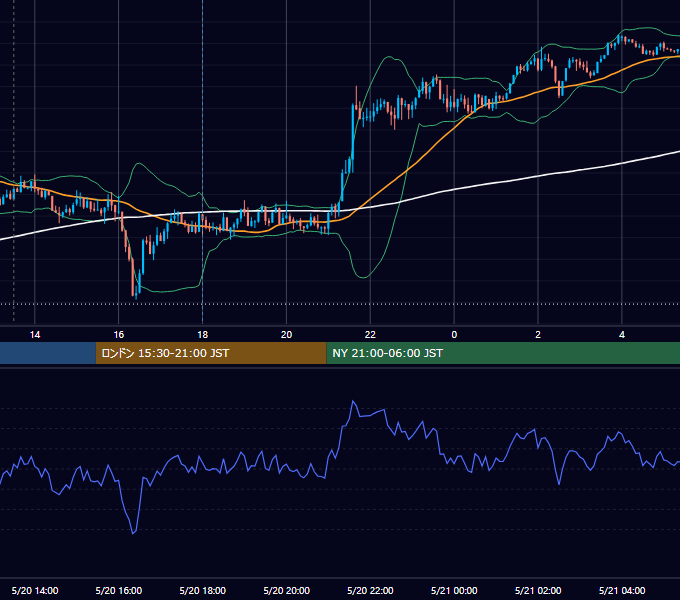Click the London 15:30-21:00 JST session bar
680x600 pixels.
pyautogui.click(x=211, y=353)
